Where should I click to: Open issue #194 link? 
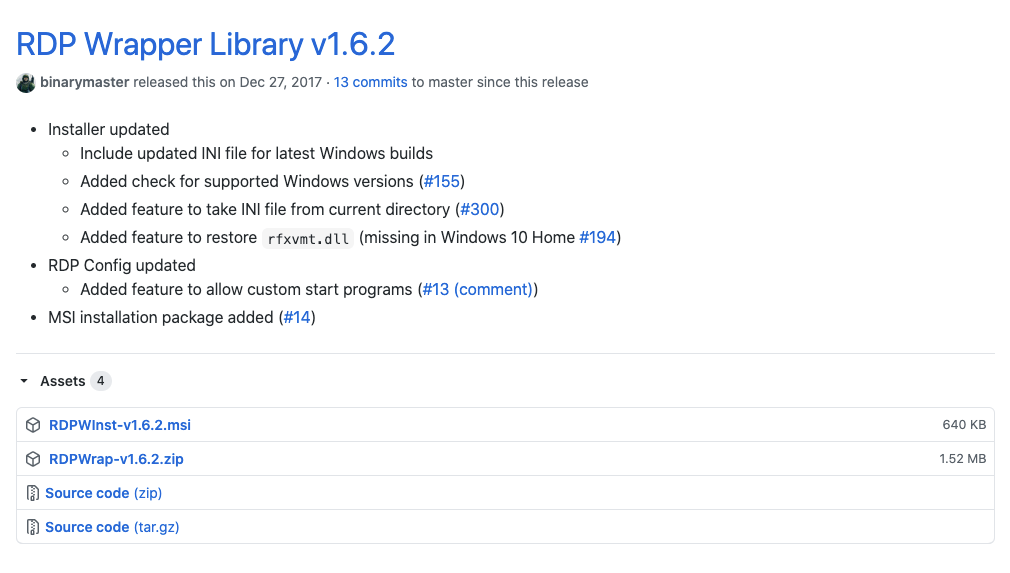tap(598, 237)
